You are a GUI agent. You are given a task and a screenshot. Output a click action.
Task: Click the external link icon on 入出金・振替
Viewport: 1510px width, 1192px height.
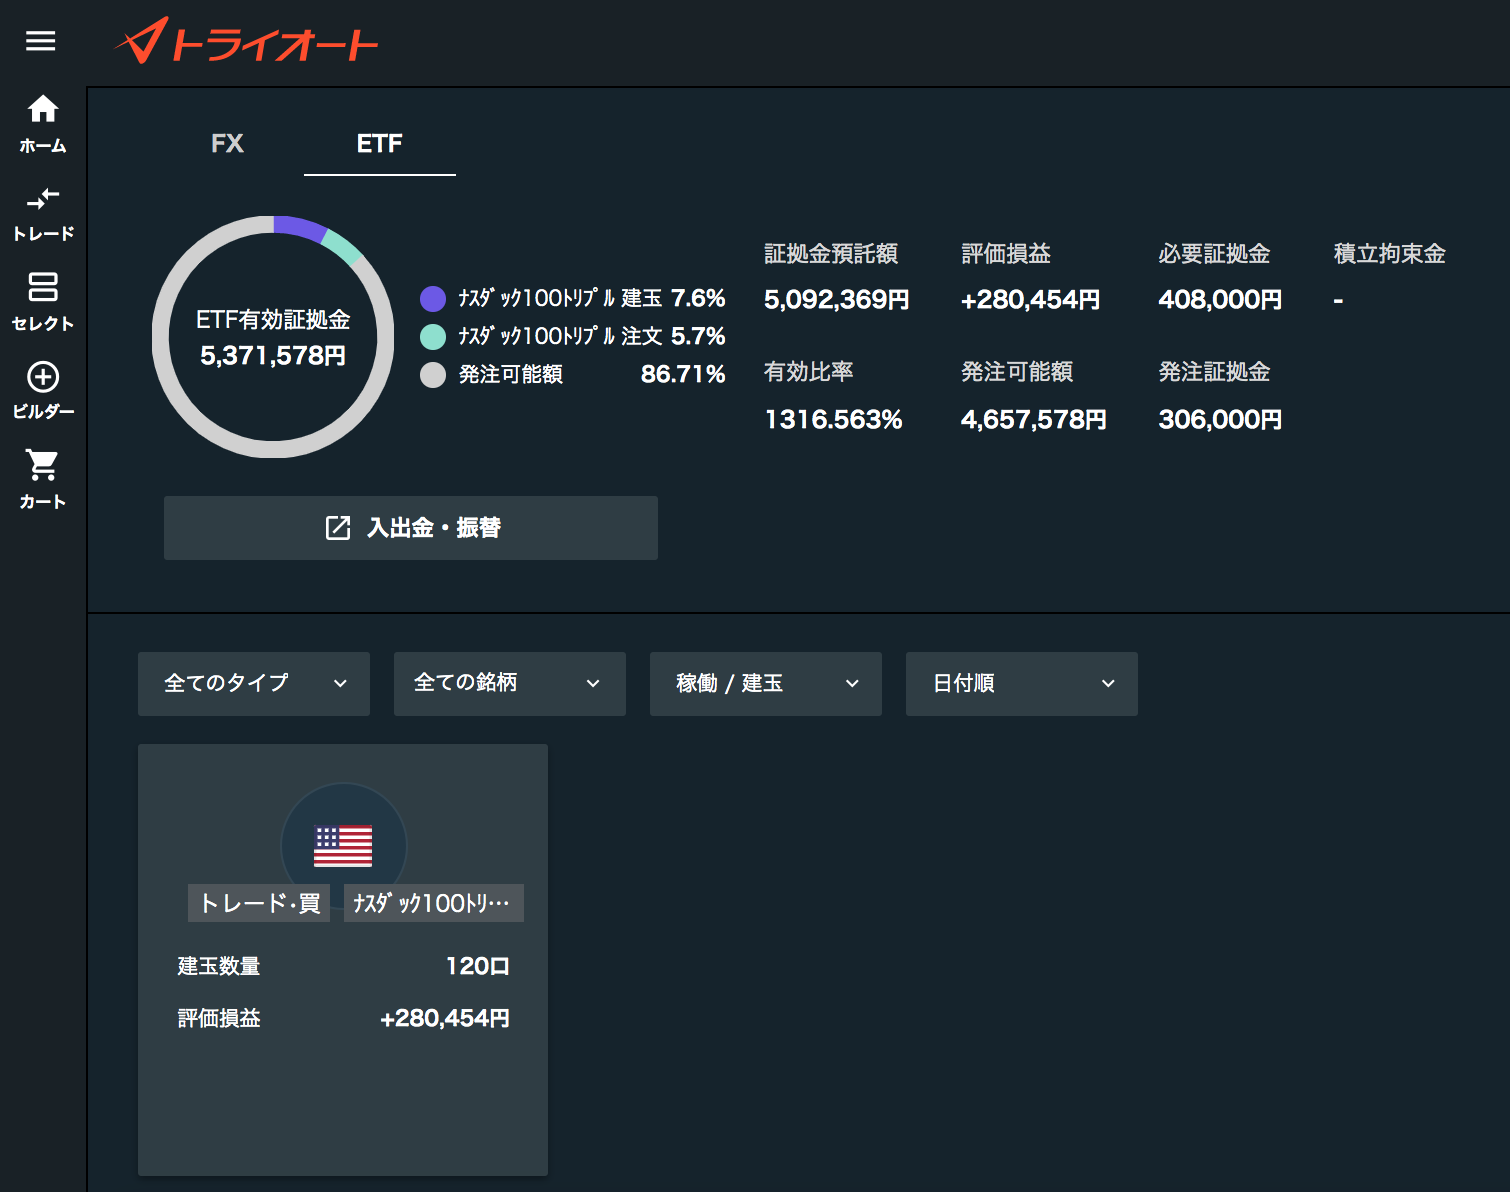(338, 528)
